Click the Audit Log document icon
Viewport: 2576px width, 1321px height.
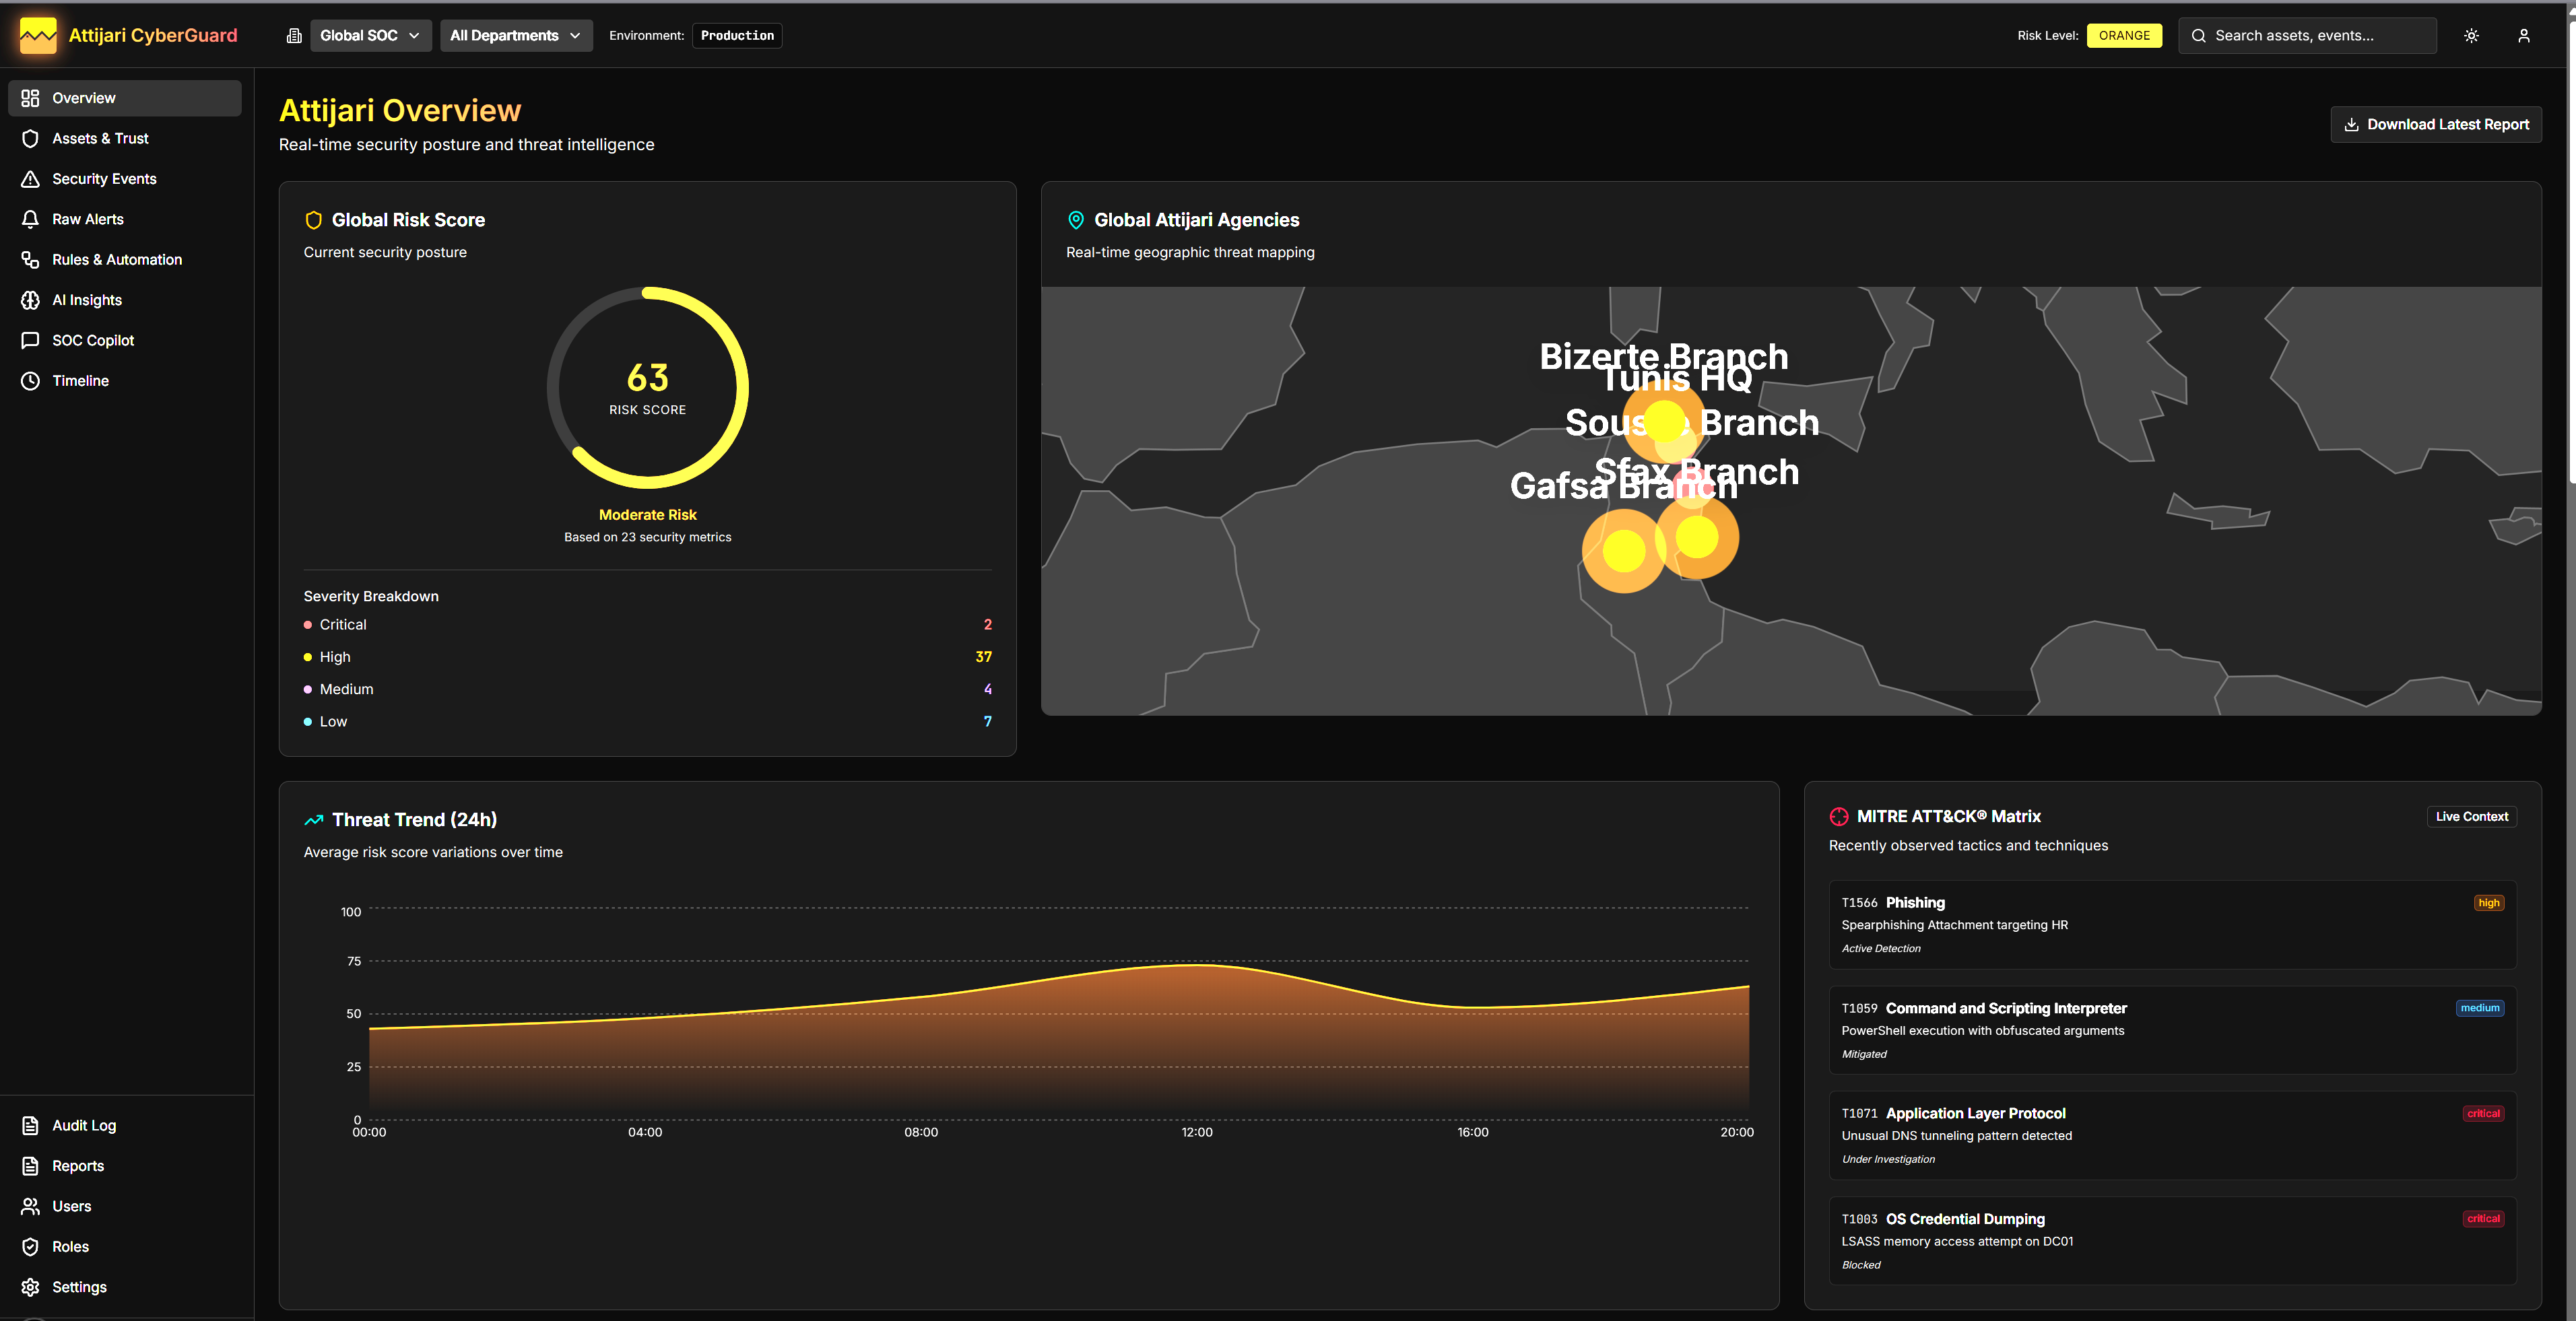[30, 1126]
